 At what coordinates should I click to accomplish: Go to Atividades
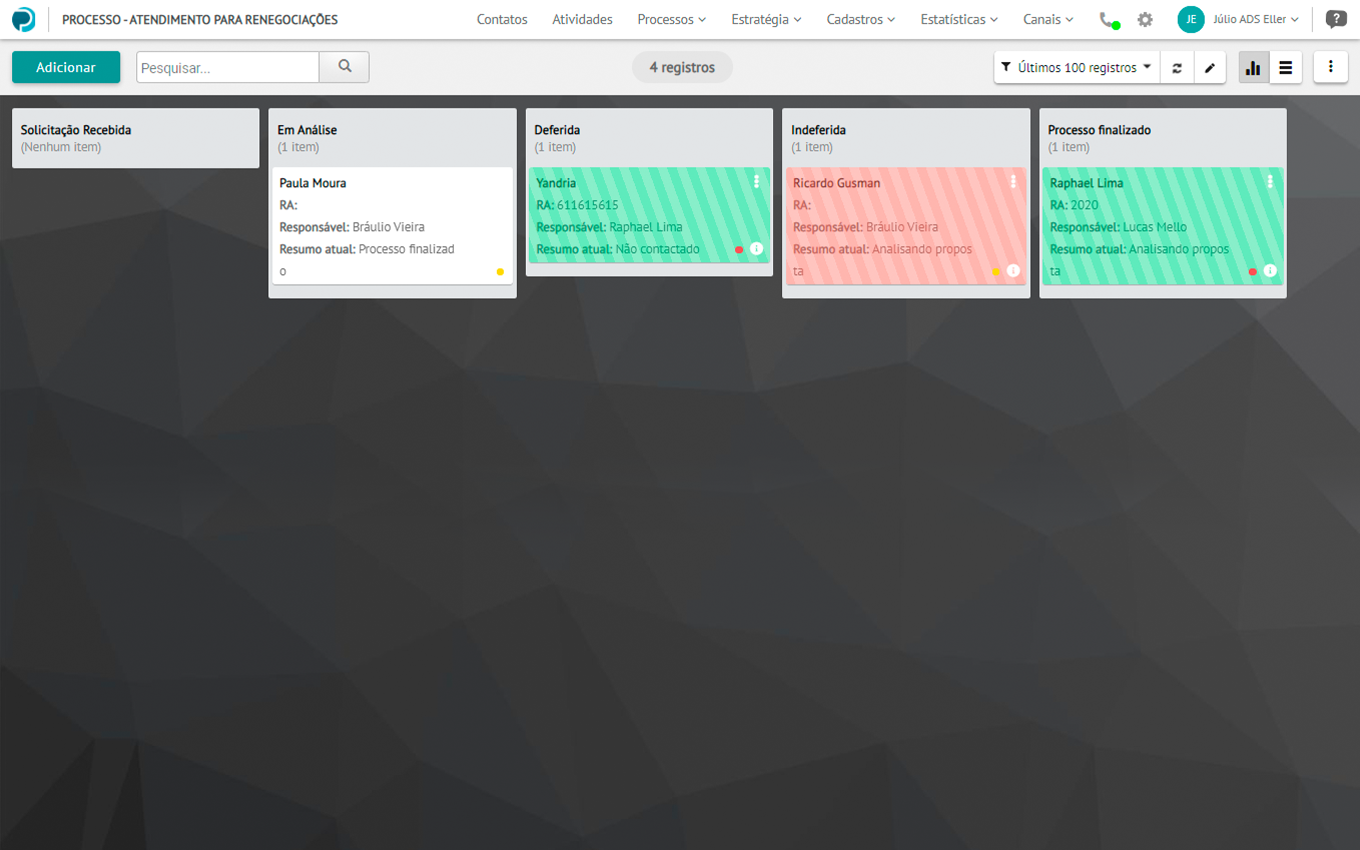[582, 20]
